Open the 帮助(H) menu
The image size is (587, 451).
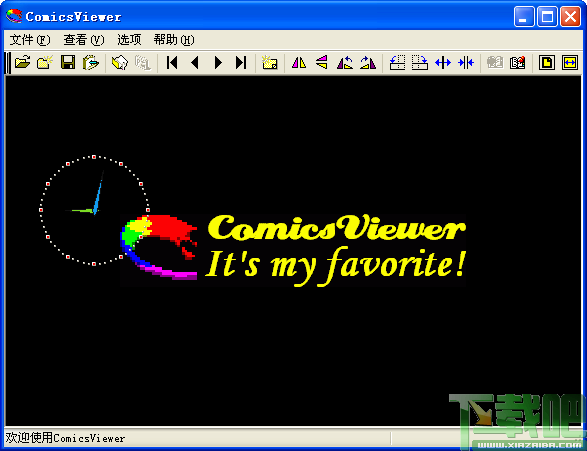174,40
